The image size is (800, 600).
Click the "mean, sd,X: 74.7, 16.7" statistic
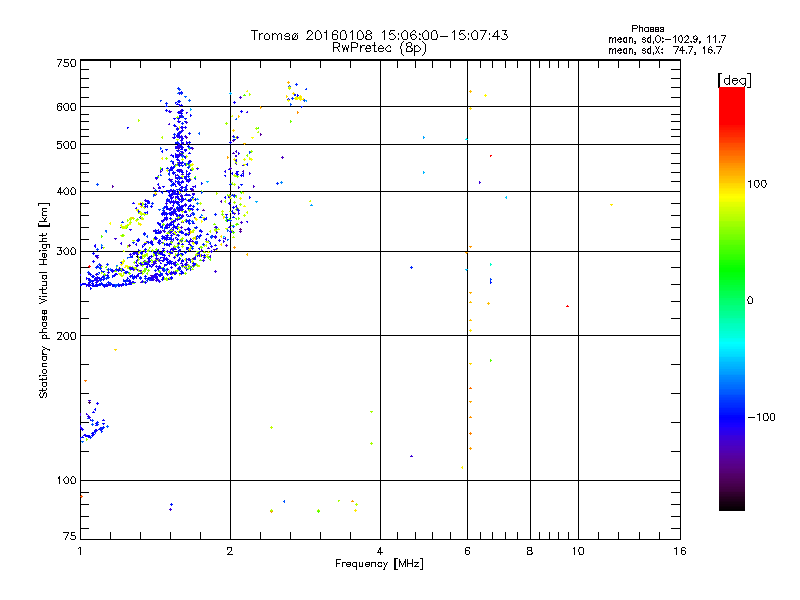[665, 50]
